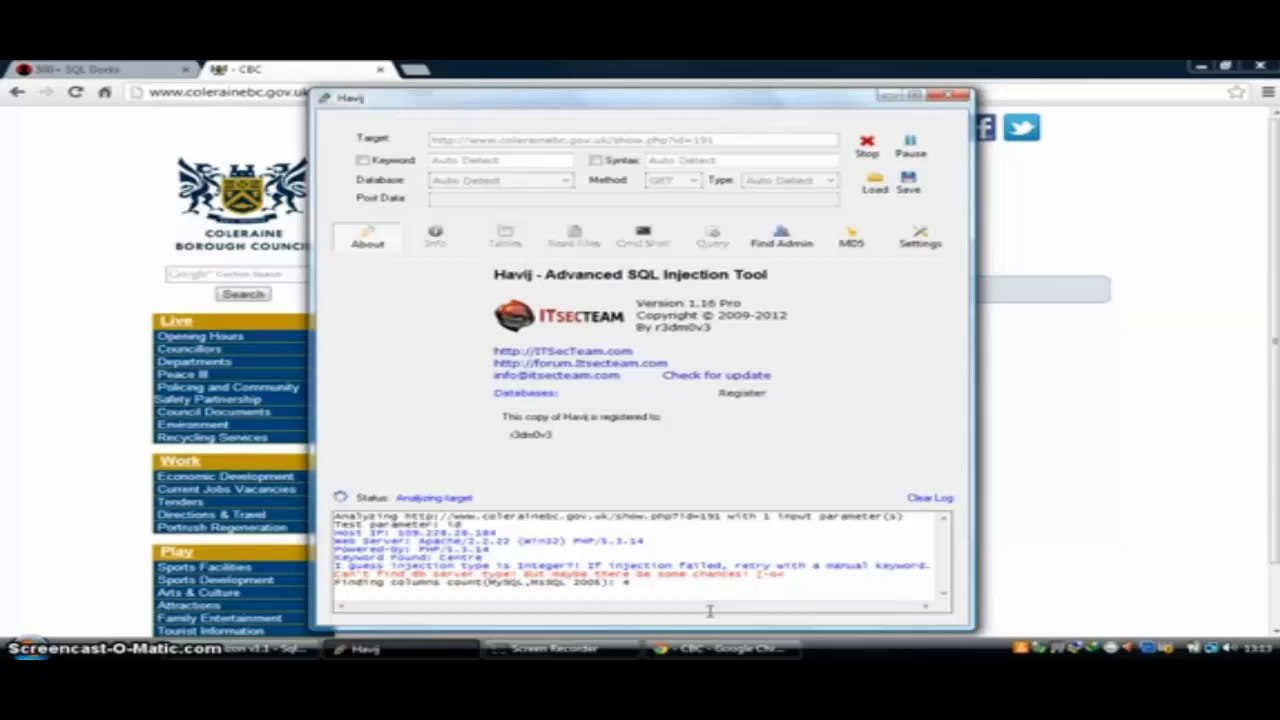
Task: Open Havij Settings
Action: pyautogui.click(x=920, y=237)
